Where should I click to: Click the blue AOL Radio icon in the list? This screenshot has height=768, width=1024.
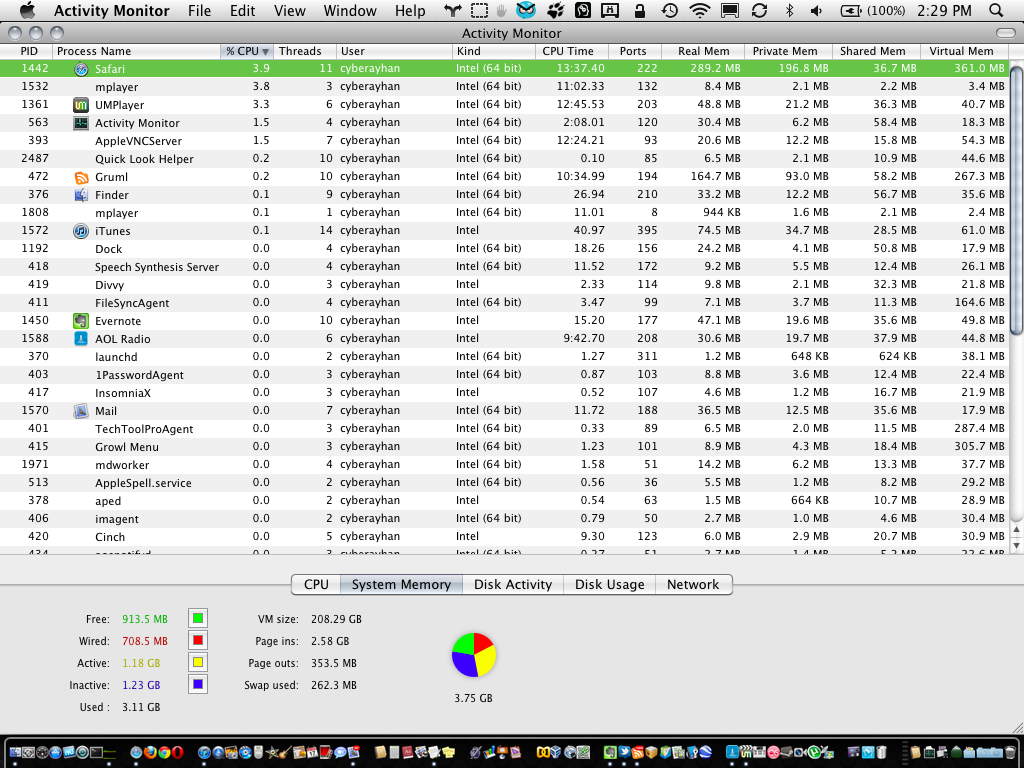(x=81, y=338)
